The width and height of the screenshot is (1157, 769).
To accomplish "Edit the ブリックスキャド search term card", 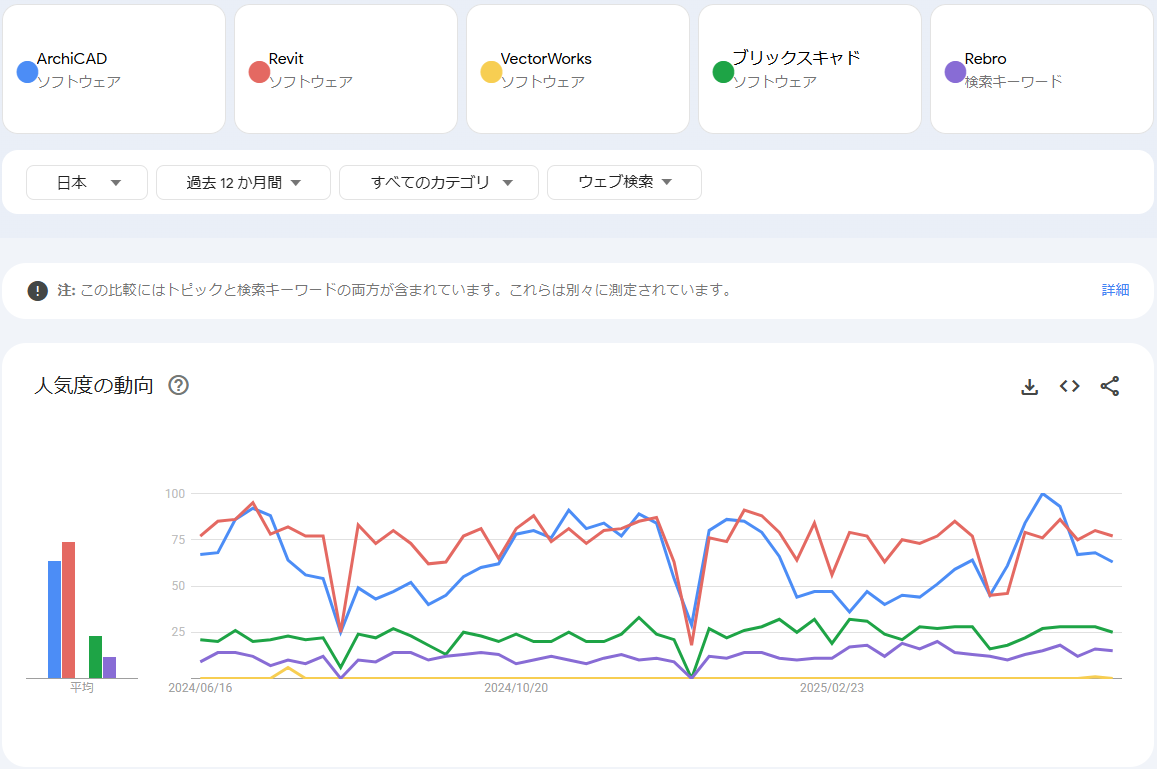I will click(809, 69).
